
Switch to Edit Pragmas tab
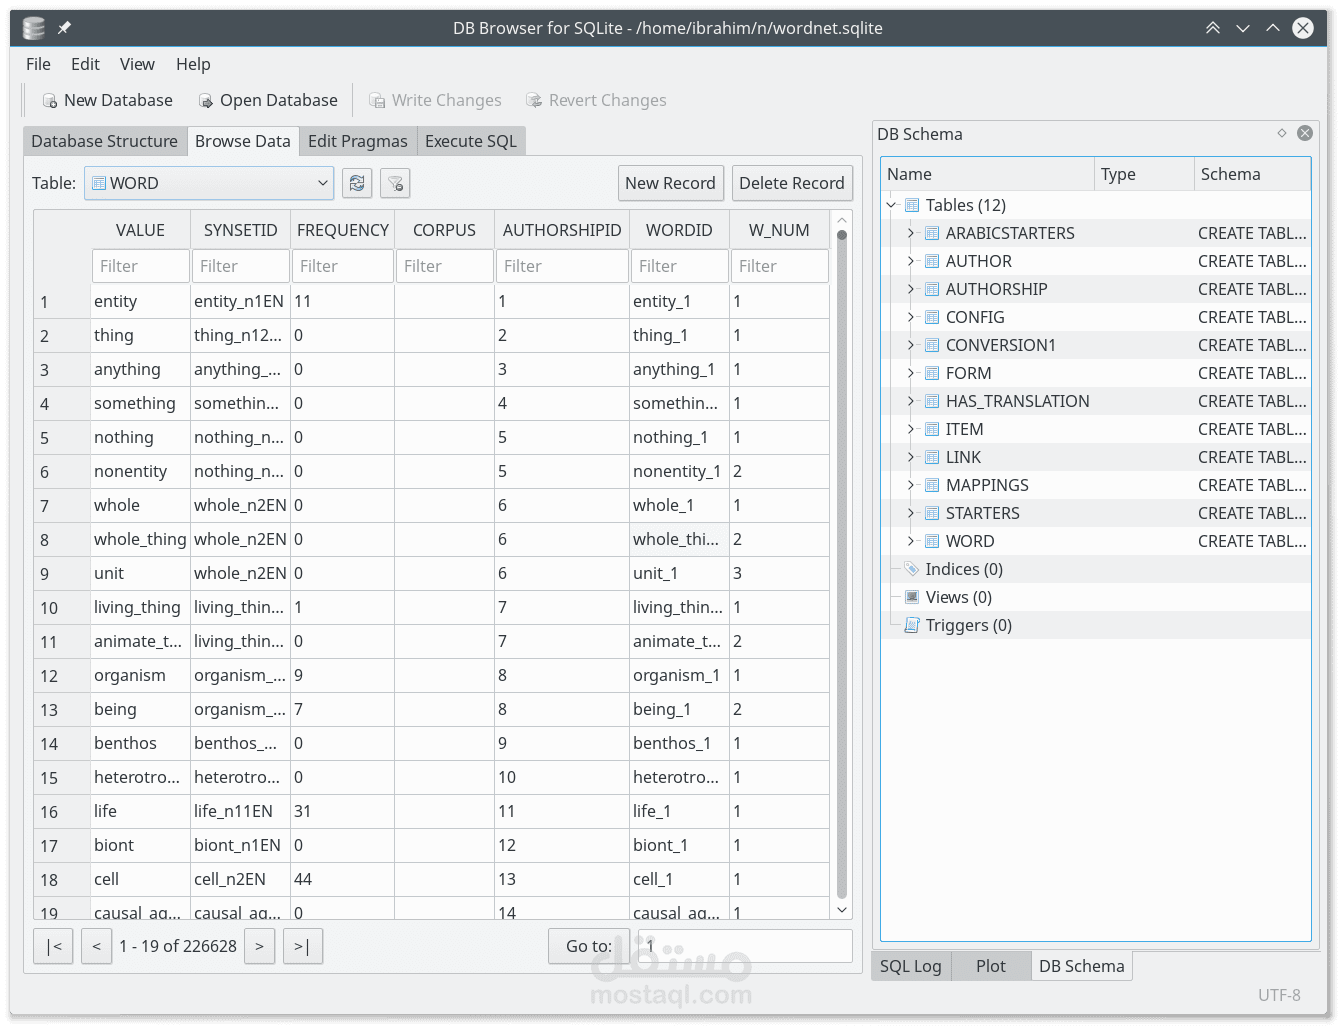pos(357,141)
